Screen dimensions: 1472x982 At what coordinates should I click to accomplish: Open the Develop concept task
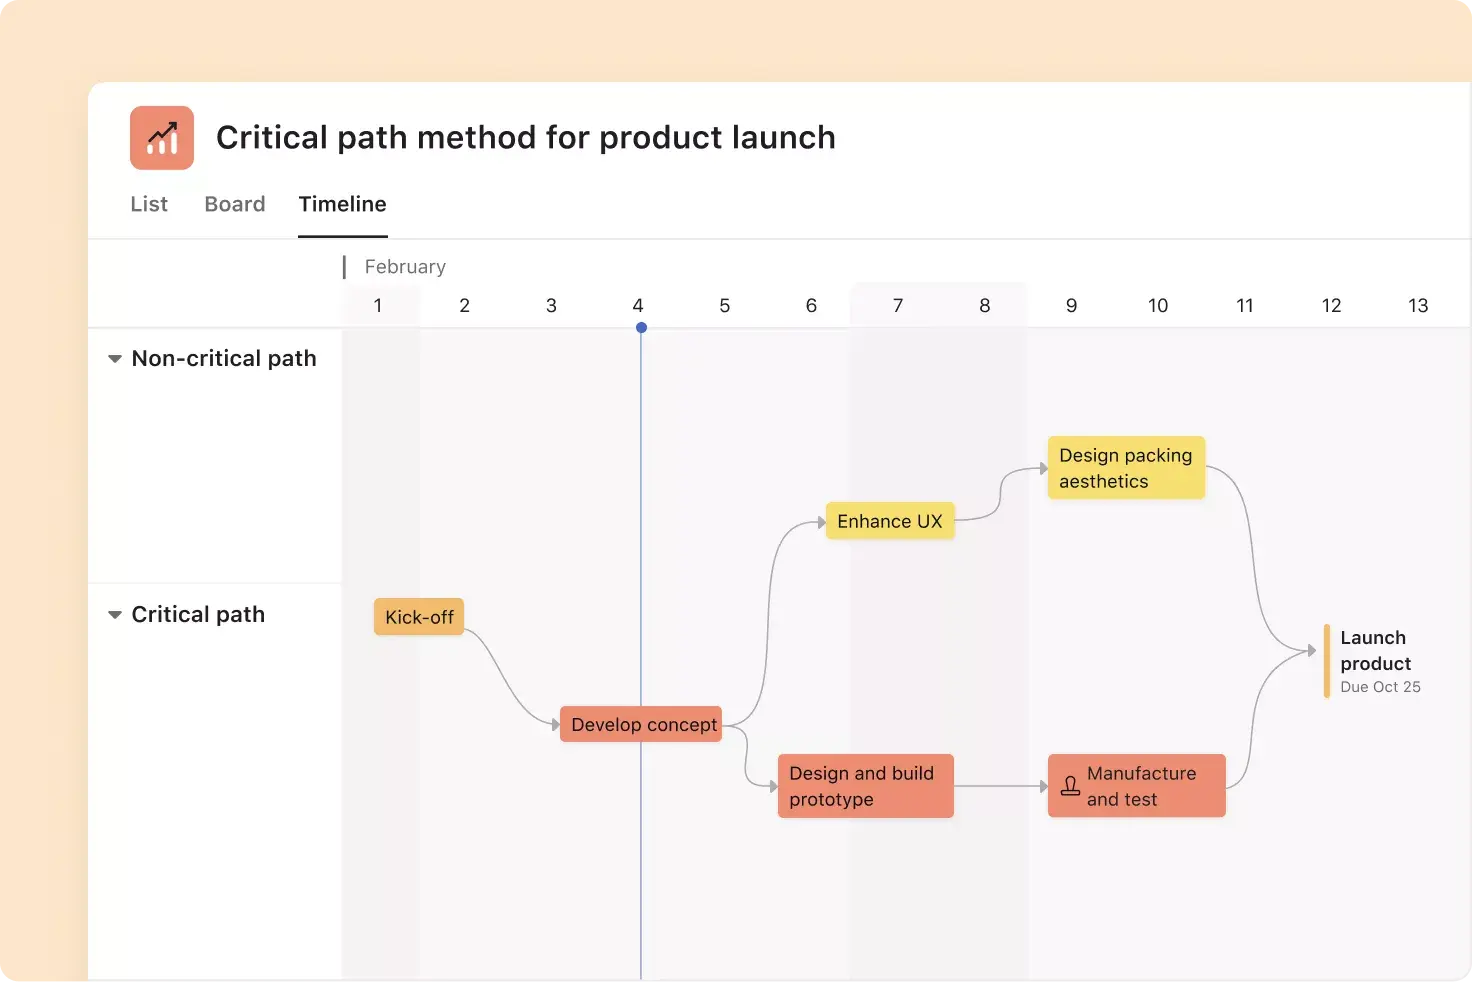tap(641, 724)
